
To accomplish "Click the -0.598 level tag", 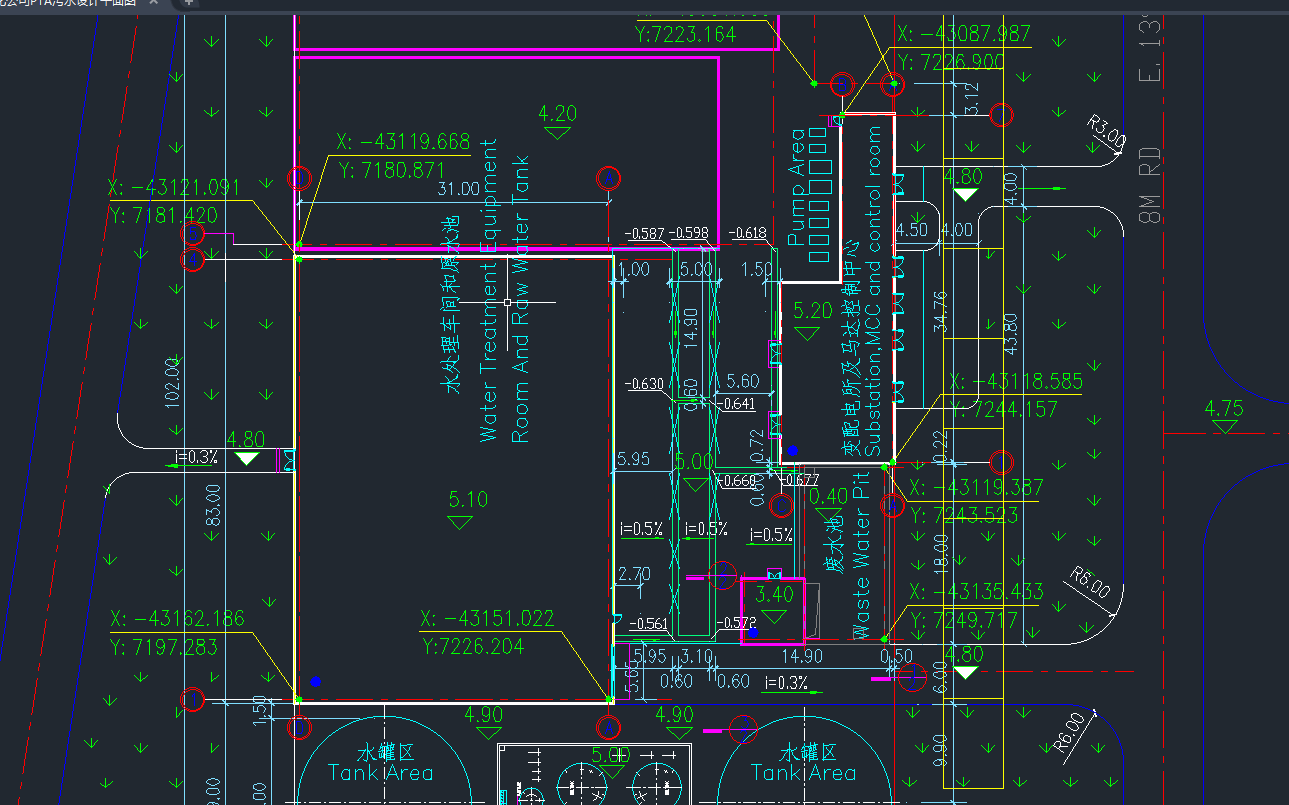I will click(688, 234).
